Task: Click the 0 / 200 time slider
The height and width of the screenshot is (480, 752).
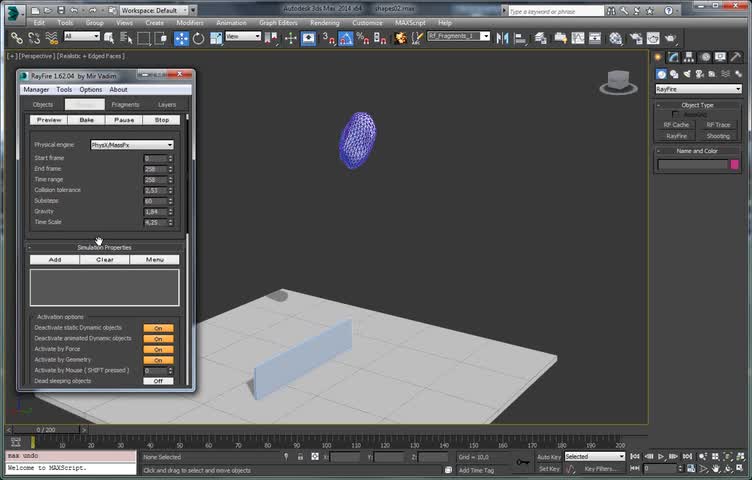Action: click(x=46, y=429)
